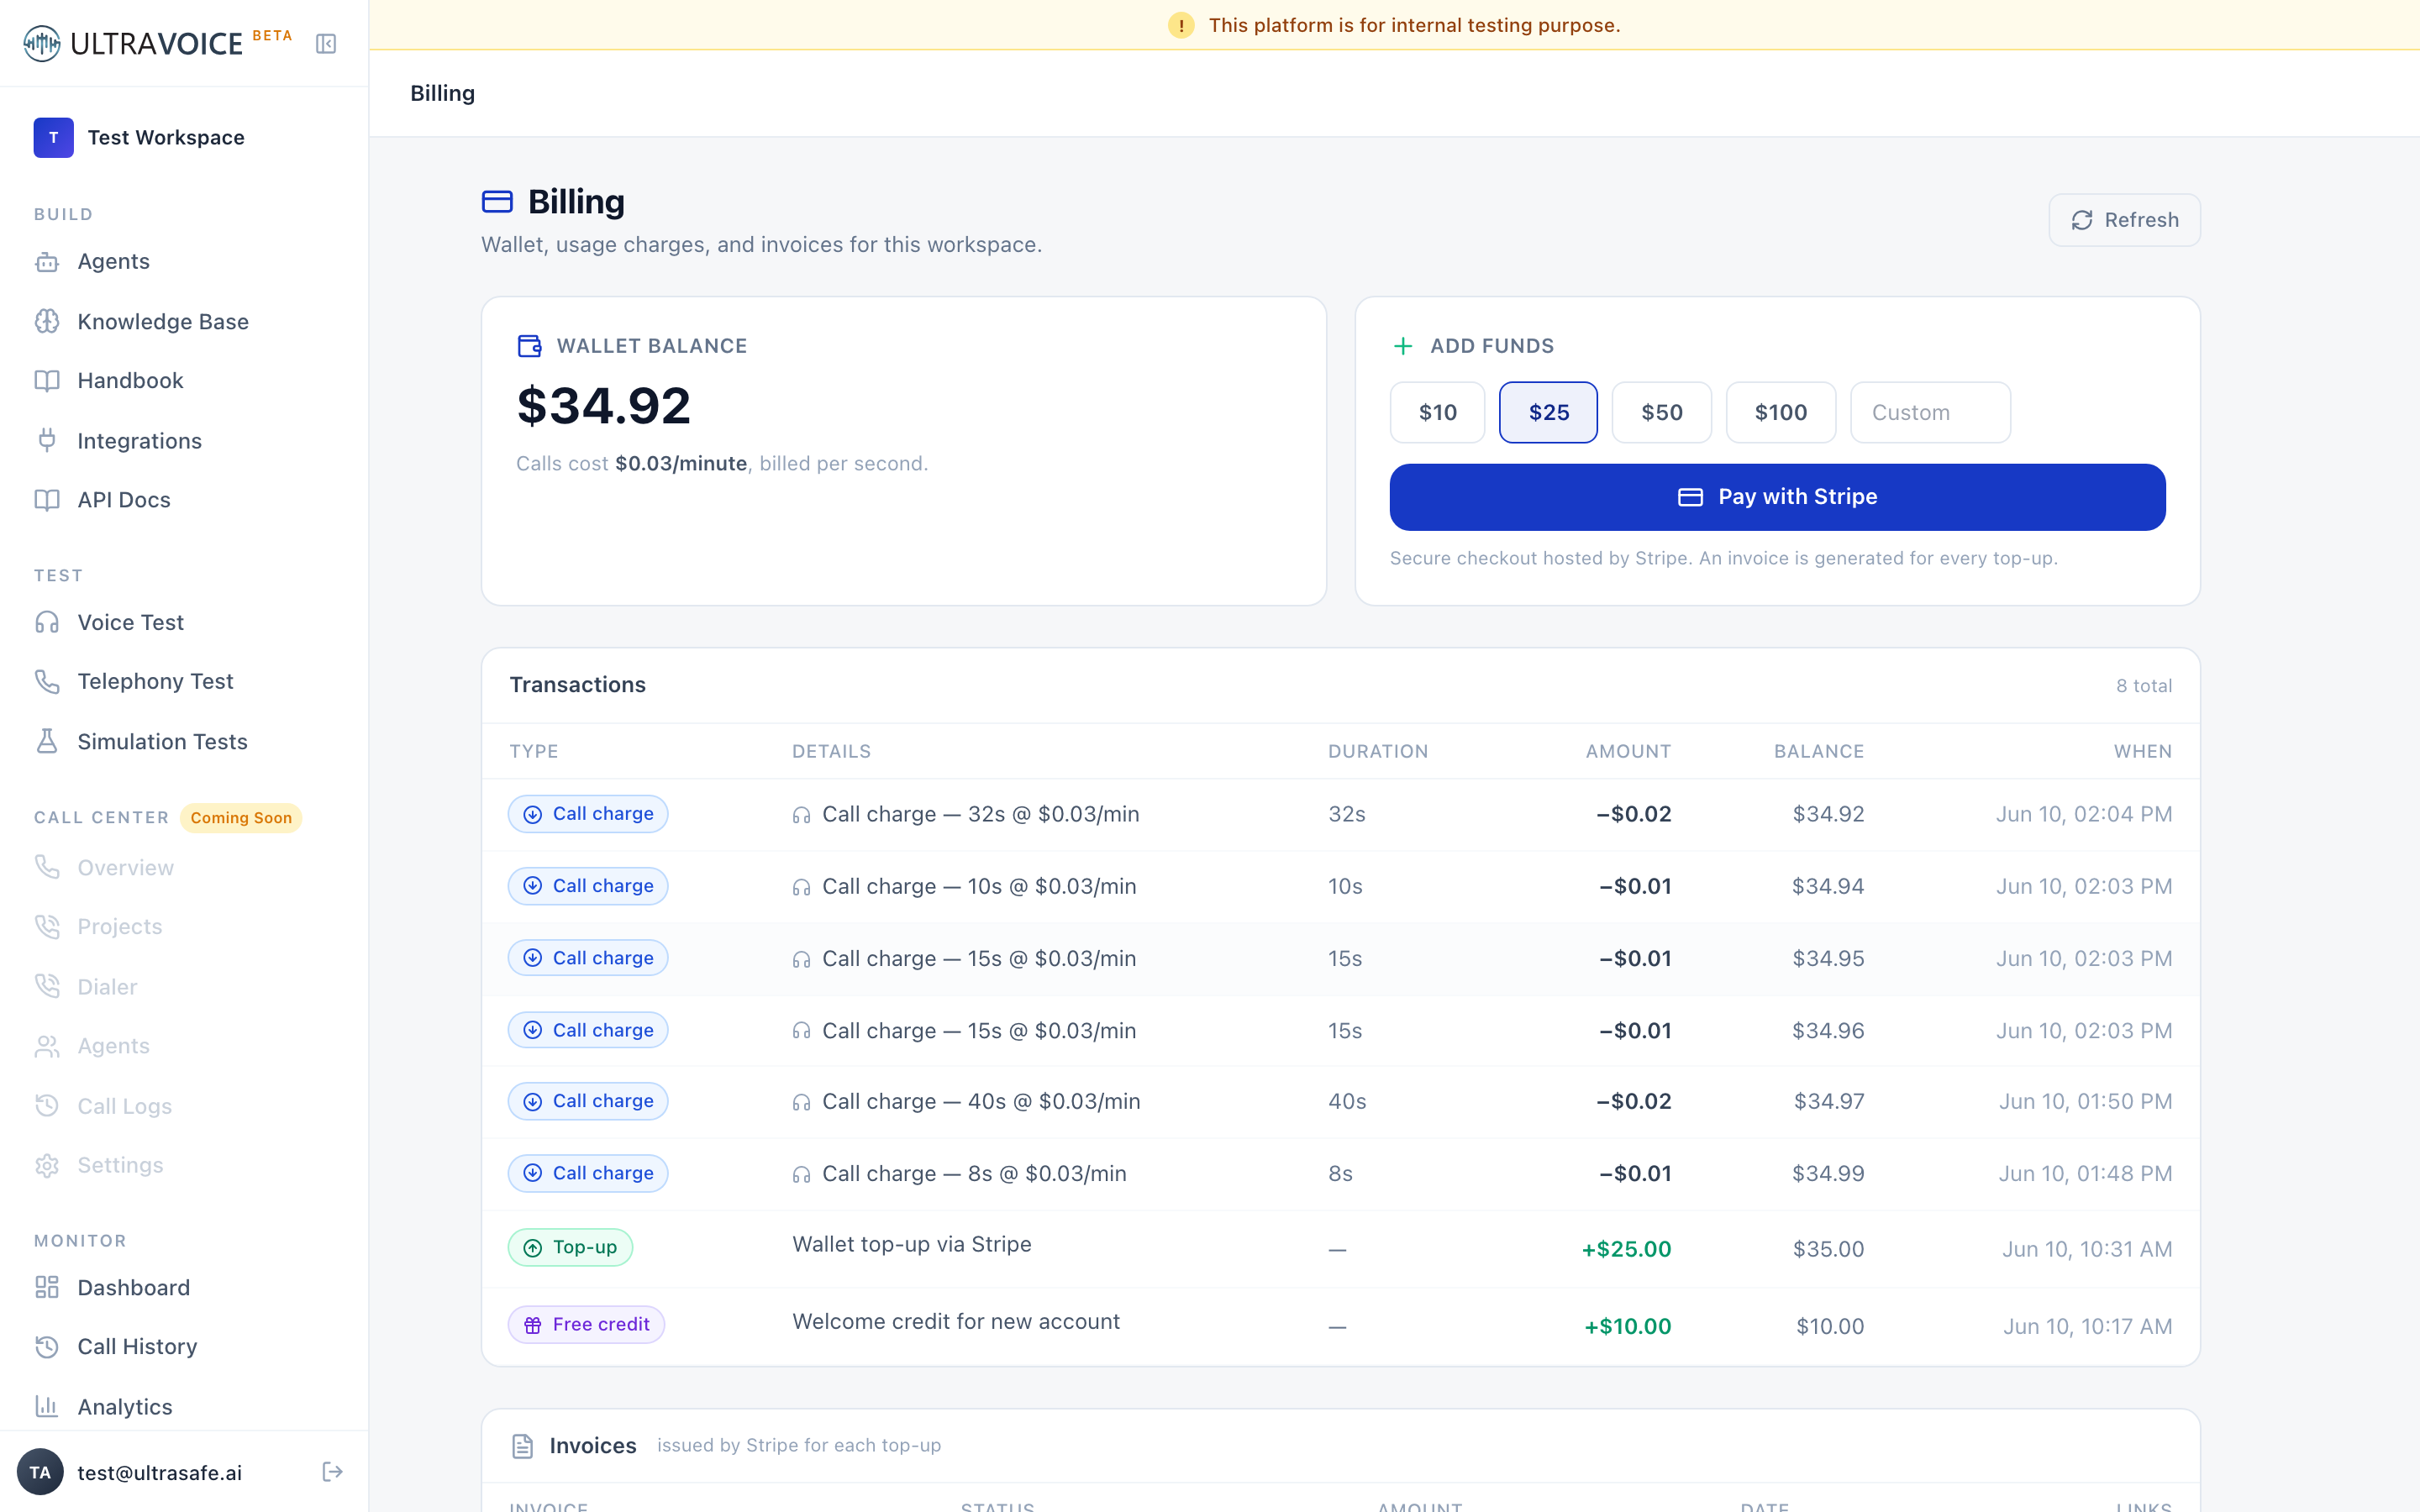Click the WHEN column header

coord(2143,751)
